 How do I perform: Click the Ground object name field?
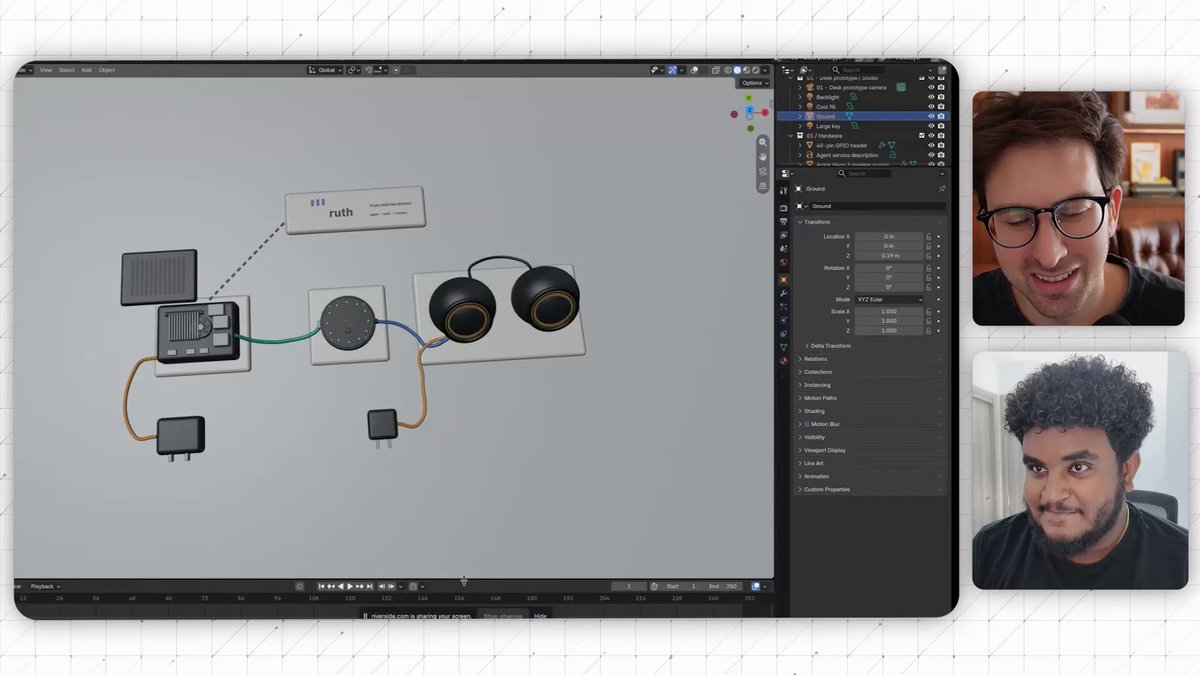pyautogui.click(x=877, y=206)
